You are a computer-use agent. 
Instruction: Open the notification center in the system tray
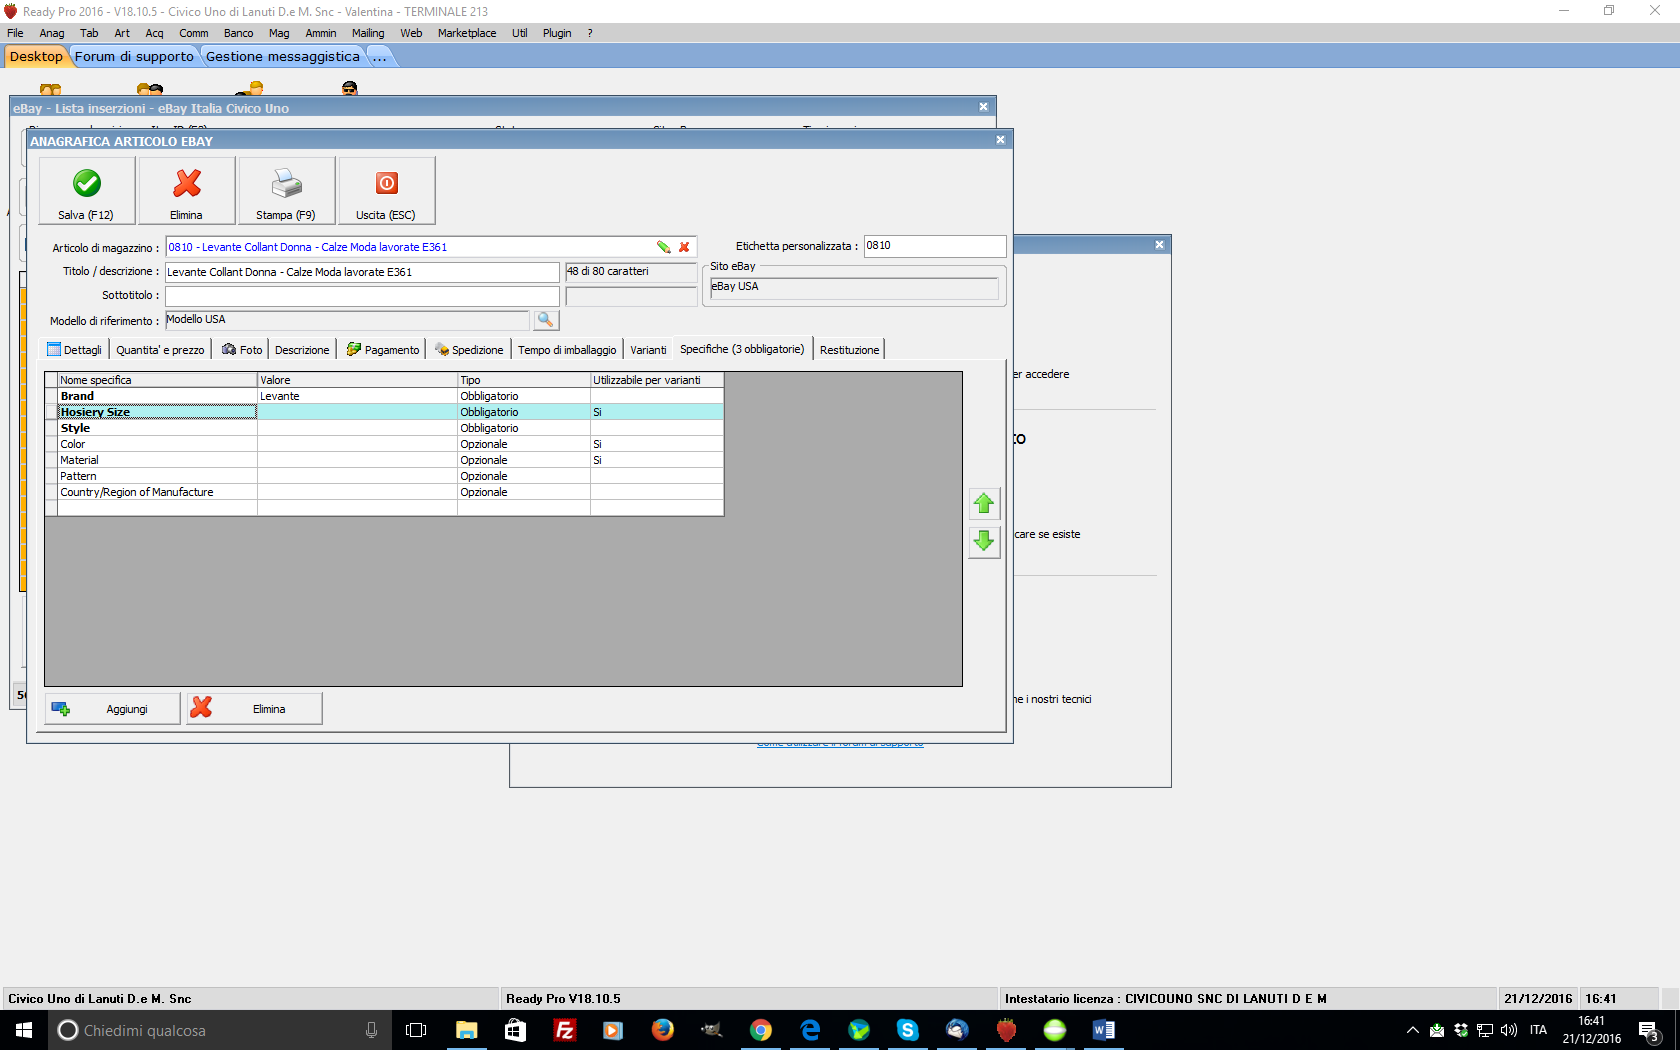point(1650,1030)
